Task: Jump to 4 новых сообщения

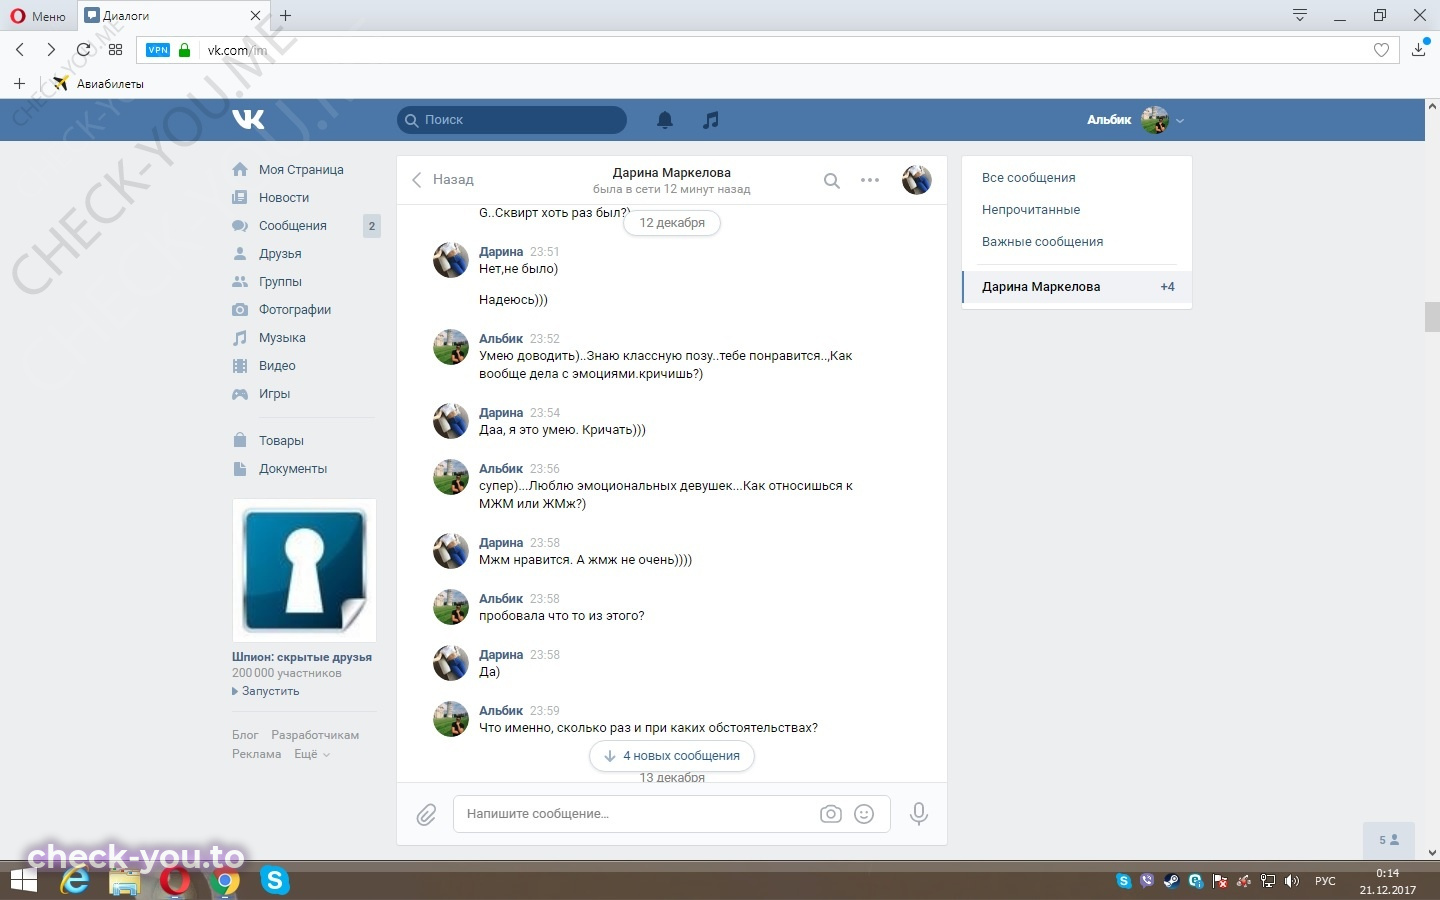Action: point(672,756)
